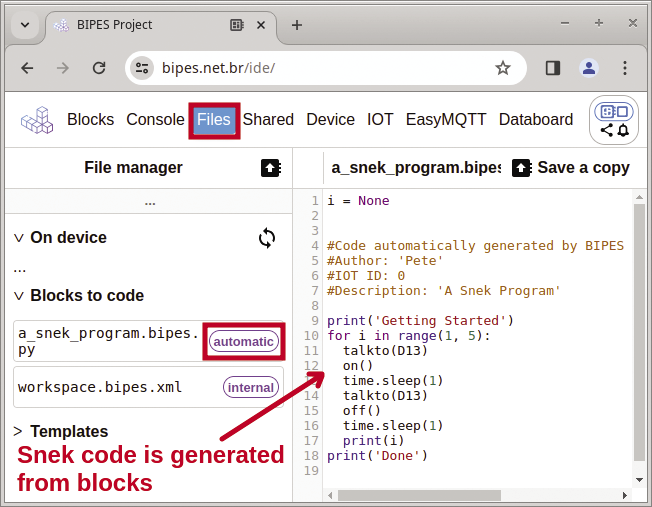Switch to the Console tab

click(x=155, y=120)
